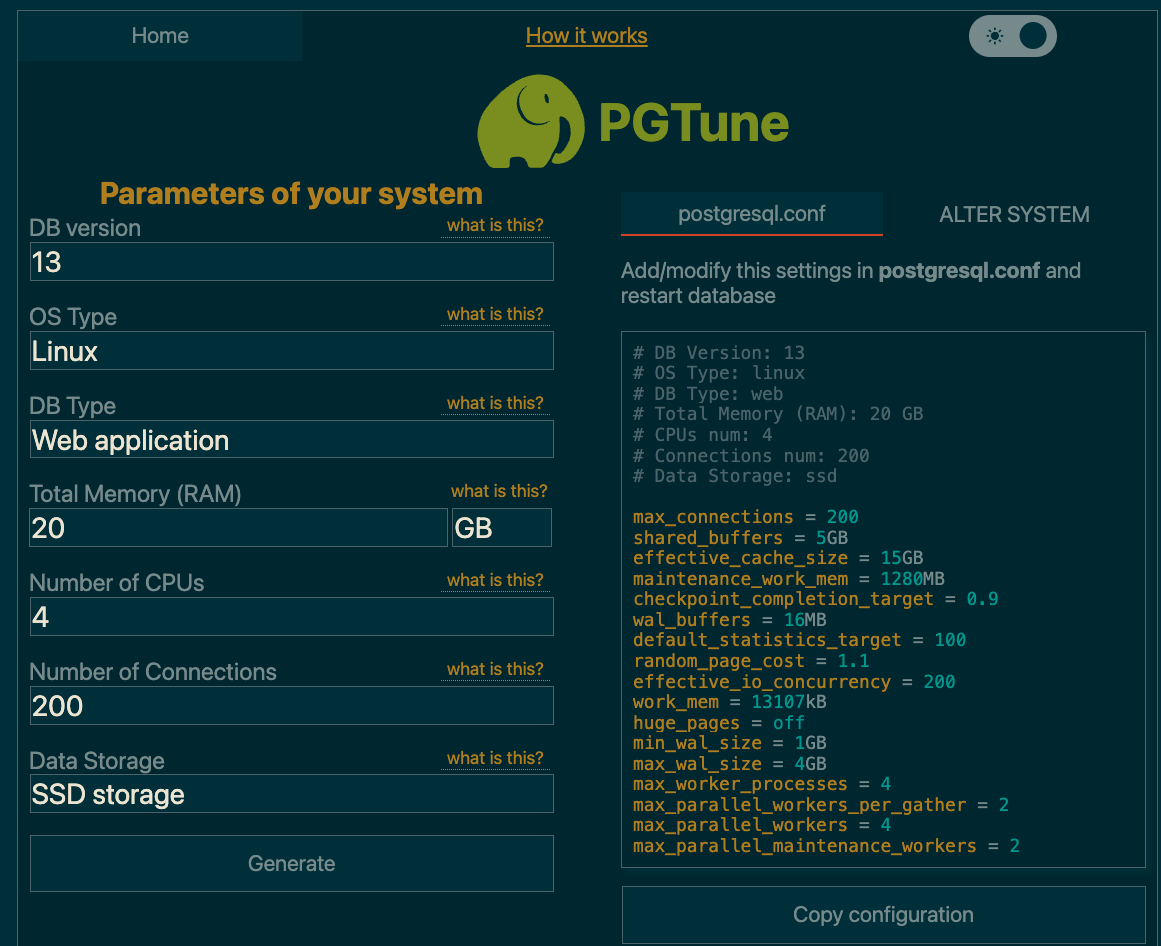Click the Generate button
The height and width of the screenshot is (946, 1161).
(x=291, y=862)
